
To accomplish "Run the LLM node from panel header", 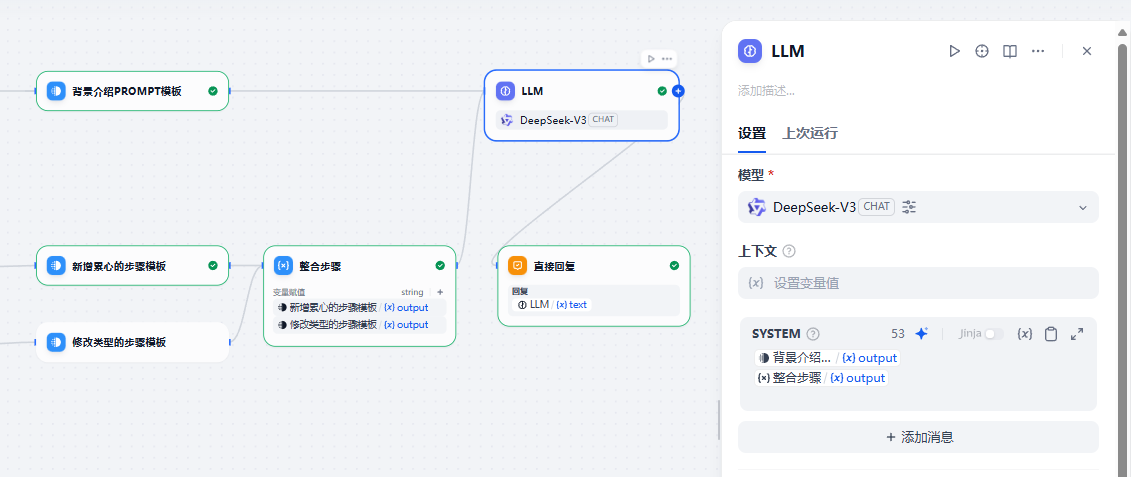I will pos(954,51).
